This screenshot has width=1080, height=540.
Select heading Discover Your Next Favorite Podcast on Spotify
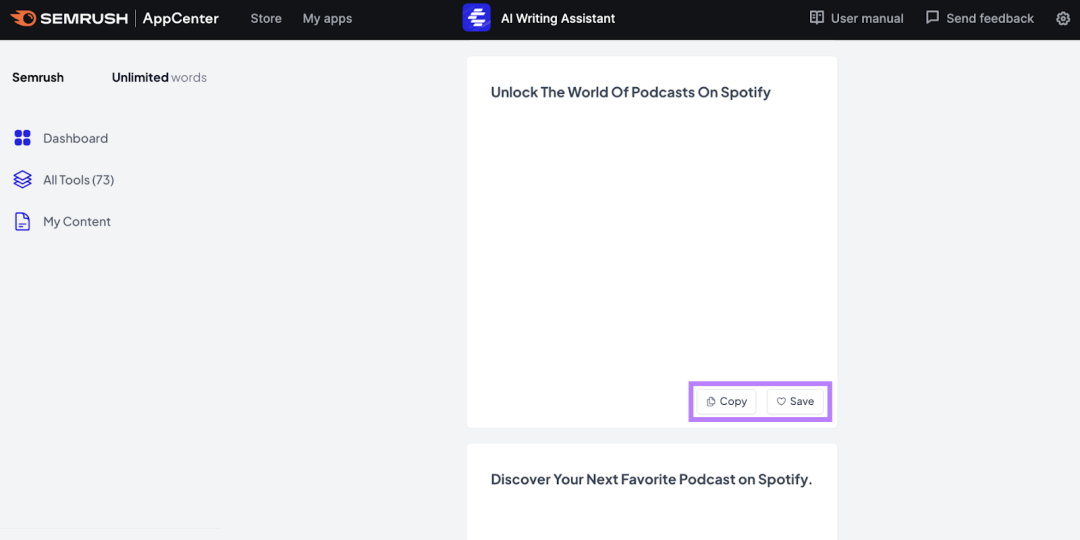coord(652,479)
